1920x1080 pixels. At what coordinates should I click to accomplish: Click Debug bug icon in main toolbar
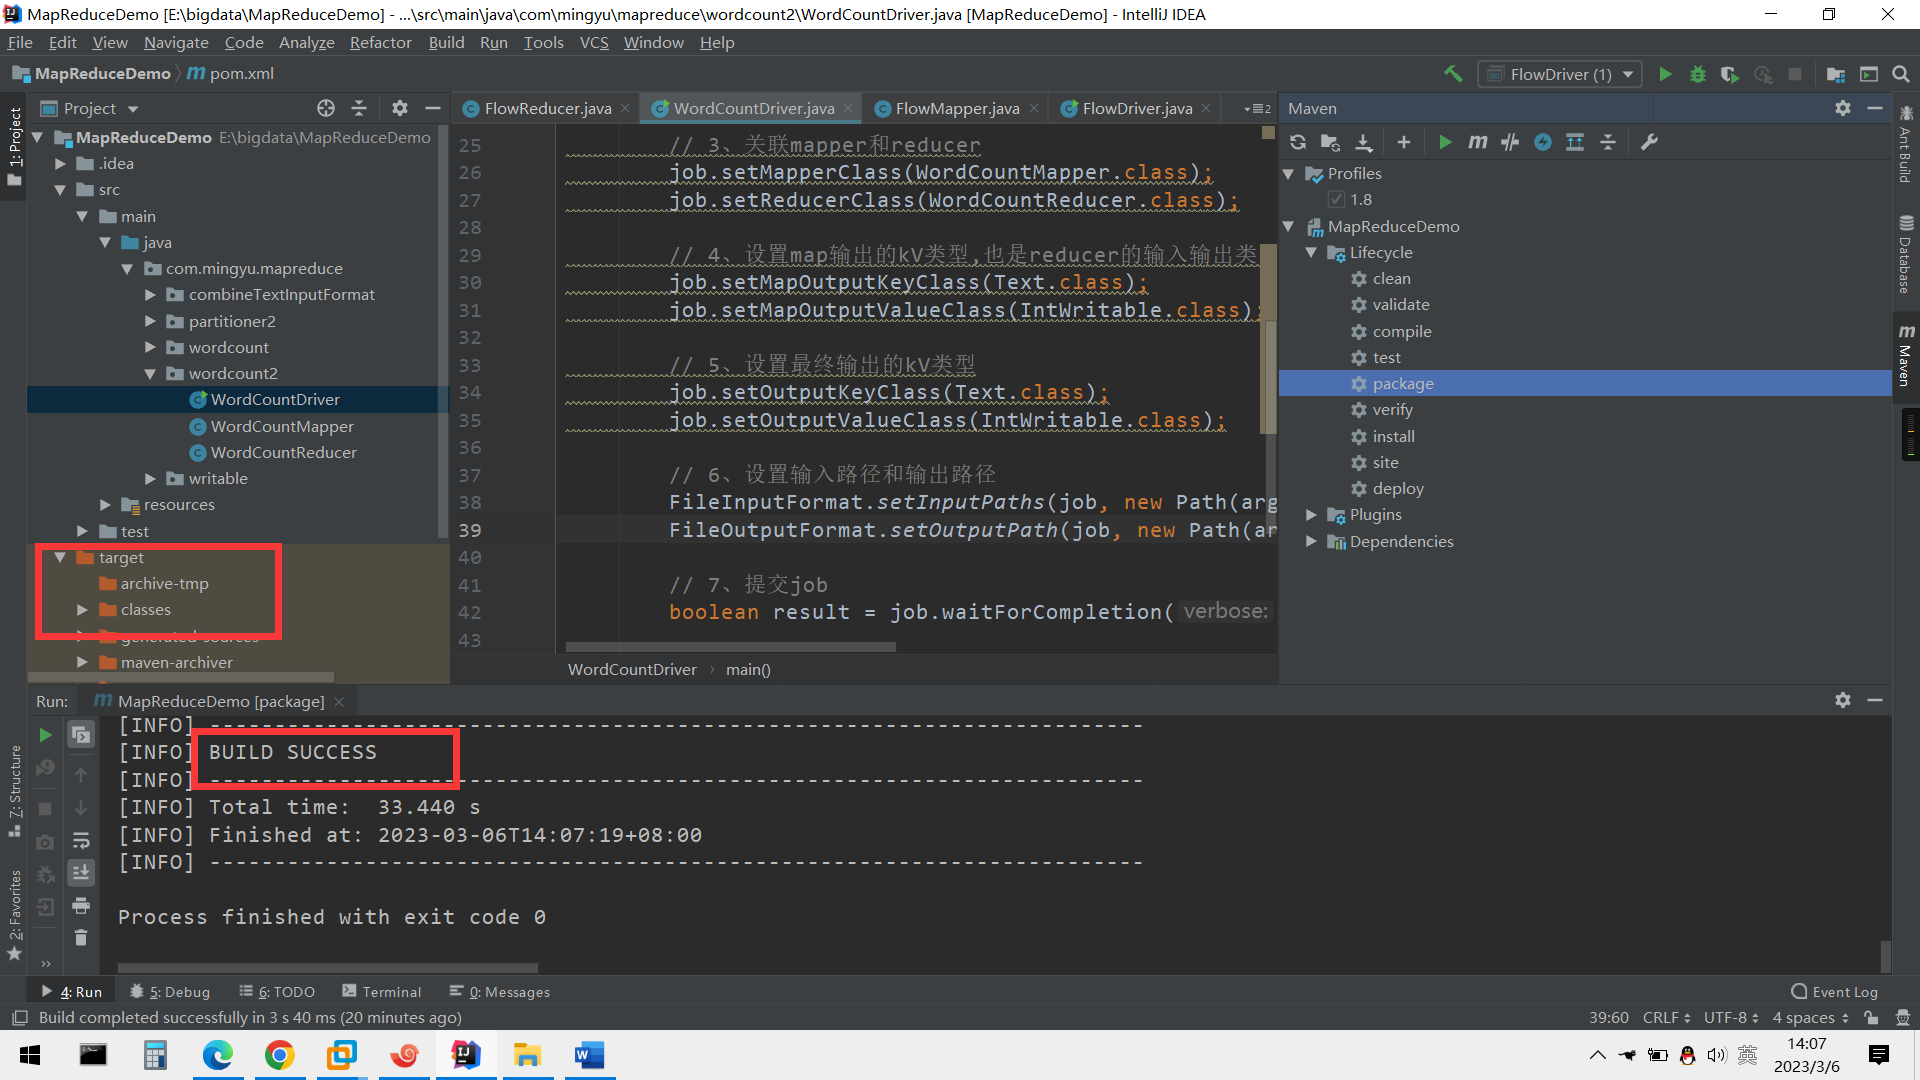click(1697, 74)
